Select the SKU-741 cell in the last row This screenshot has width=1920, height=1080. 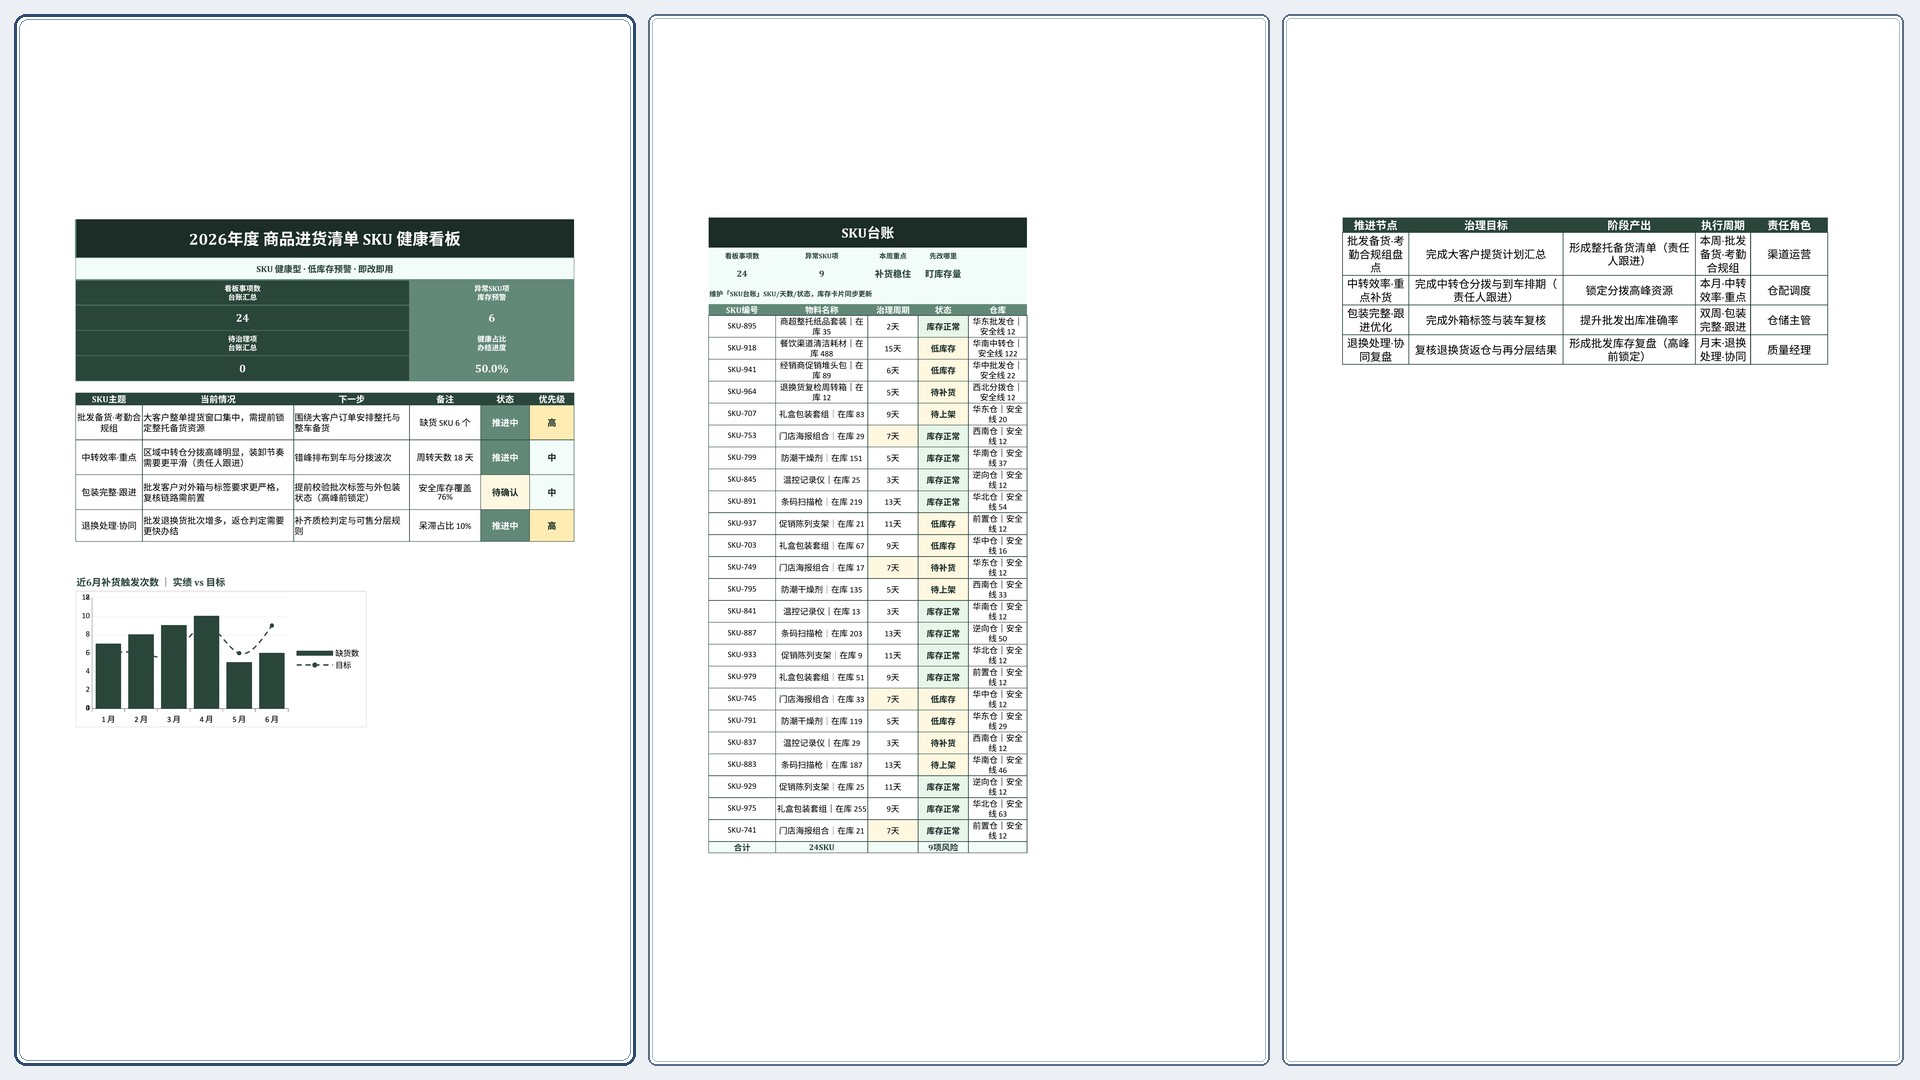pyautogui.click(x=742, y=831)
